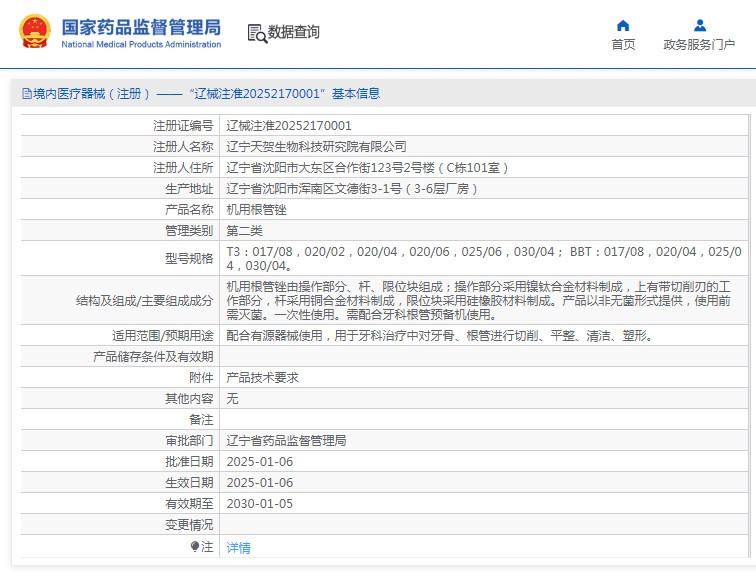This screenshot has width=756, height=573.
Task: Click 国家药品监督管理局 site title
Action: tap(141, 27)
